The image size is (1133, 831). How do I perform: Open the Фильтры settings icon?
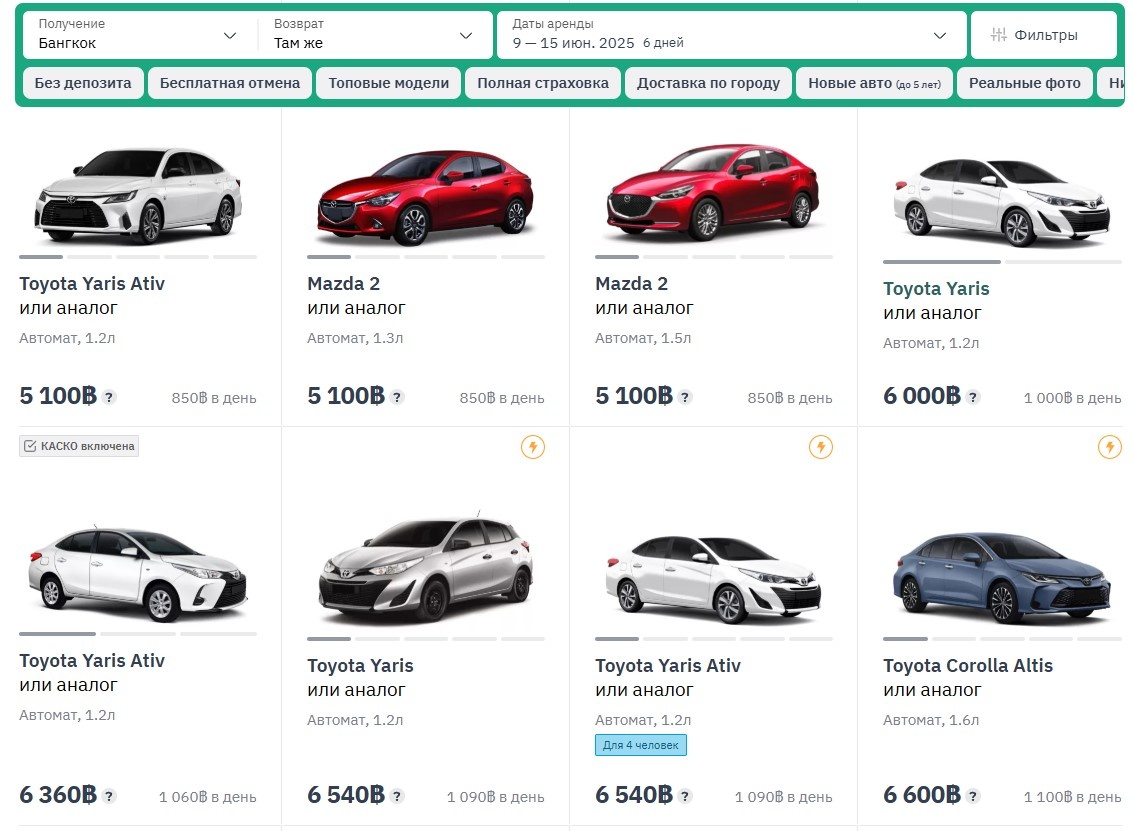[998, 33]
